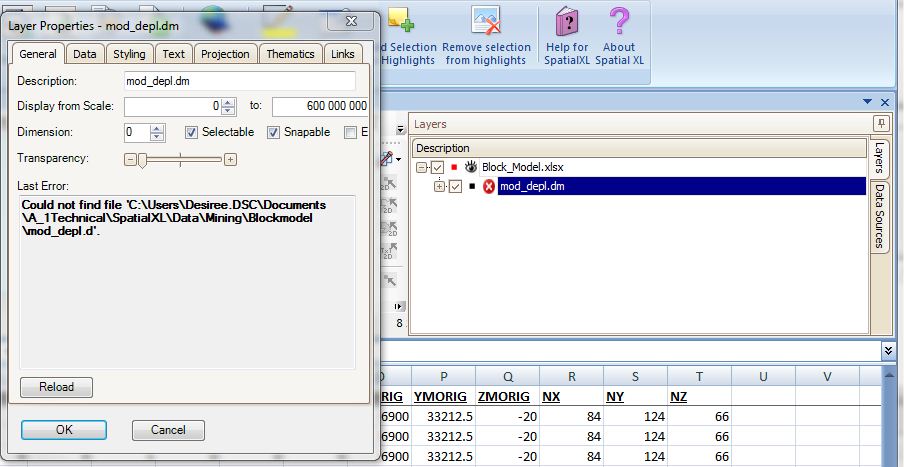This screenshot has width=904, height=467.
Task: Click the Help for SpatialXL book icon
Action: (566, 22)
